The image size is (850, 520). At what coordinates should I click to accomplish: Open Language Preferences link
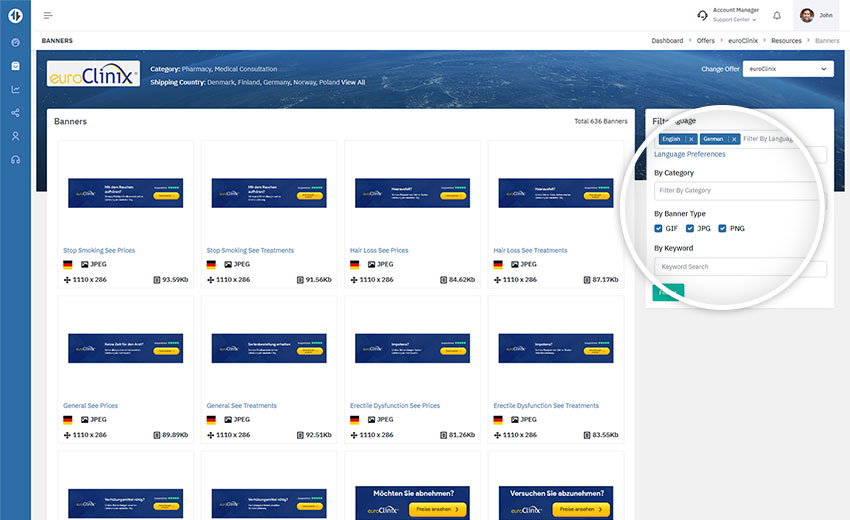pos(690,155)
